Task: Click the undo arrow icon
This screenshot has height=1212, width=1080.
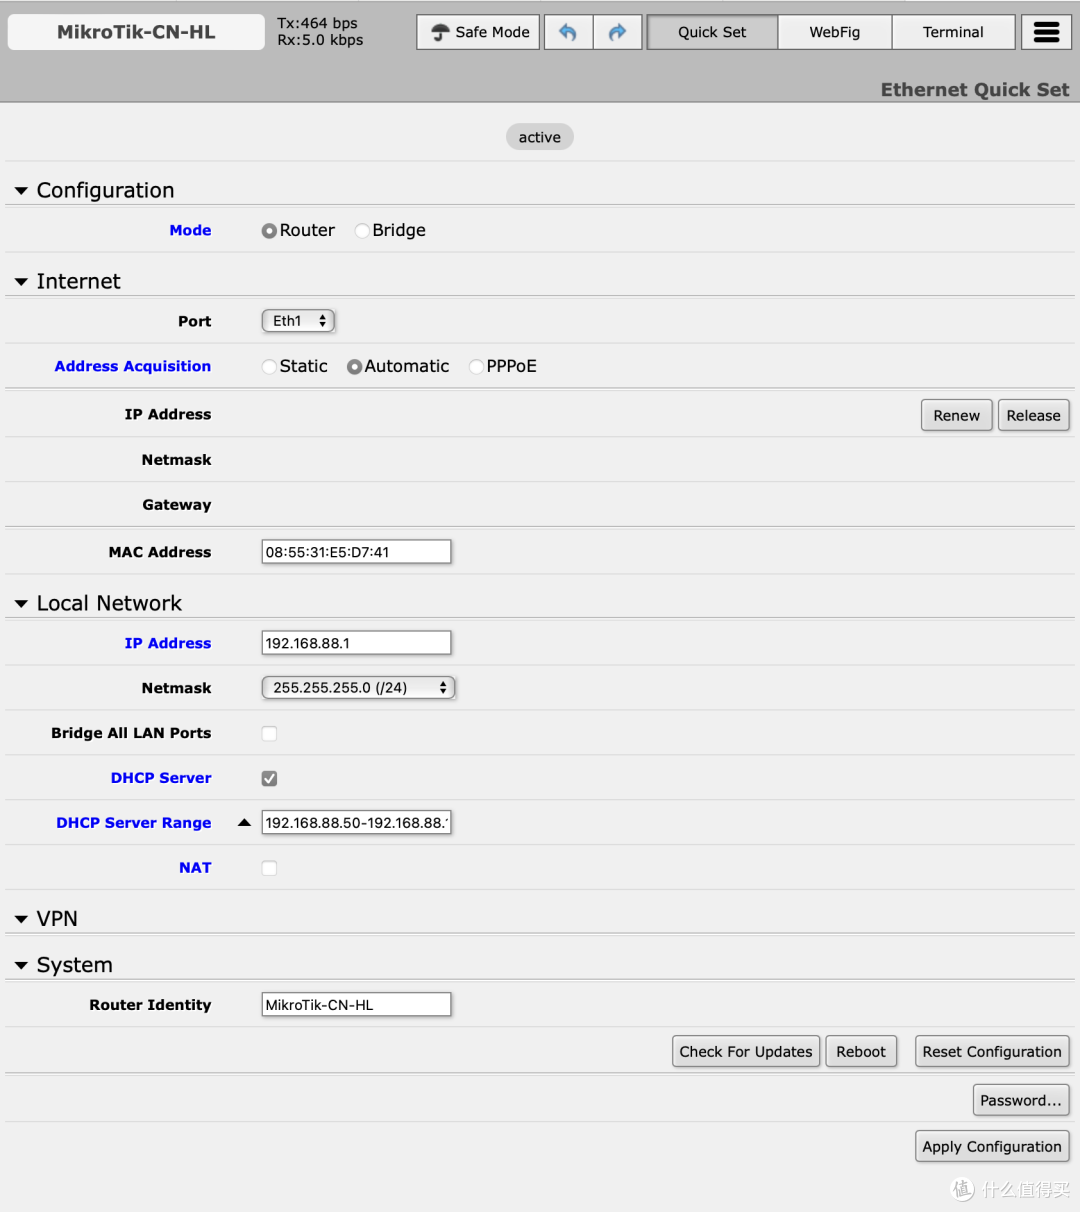Action: click(568, 32)
